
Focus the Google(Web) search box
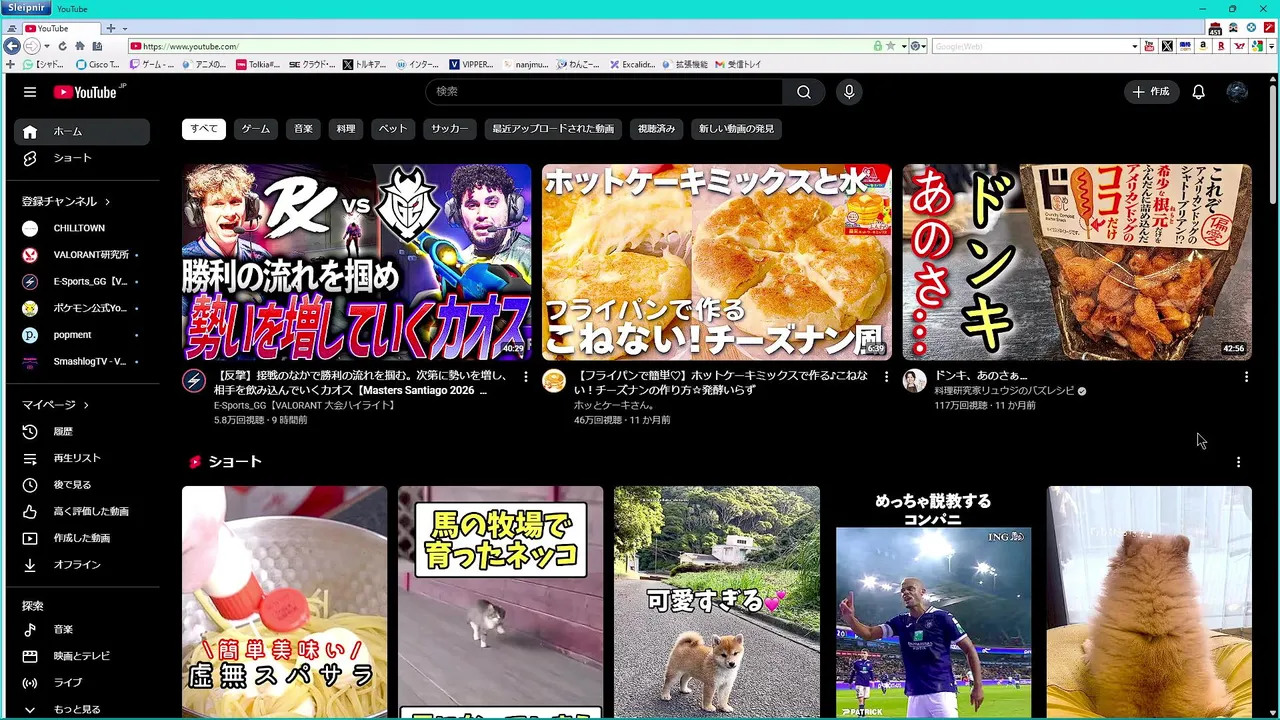1030,46
